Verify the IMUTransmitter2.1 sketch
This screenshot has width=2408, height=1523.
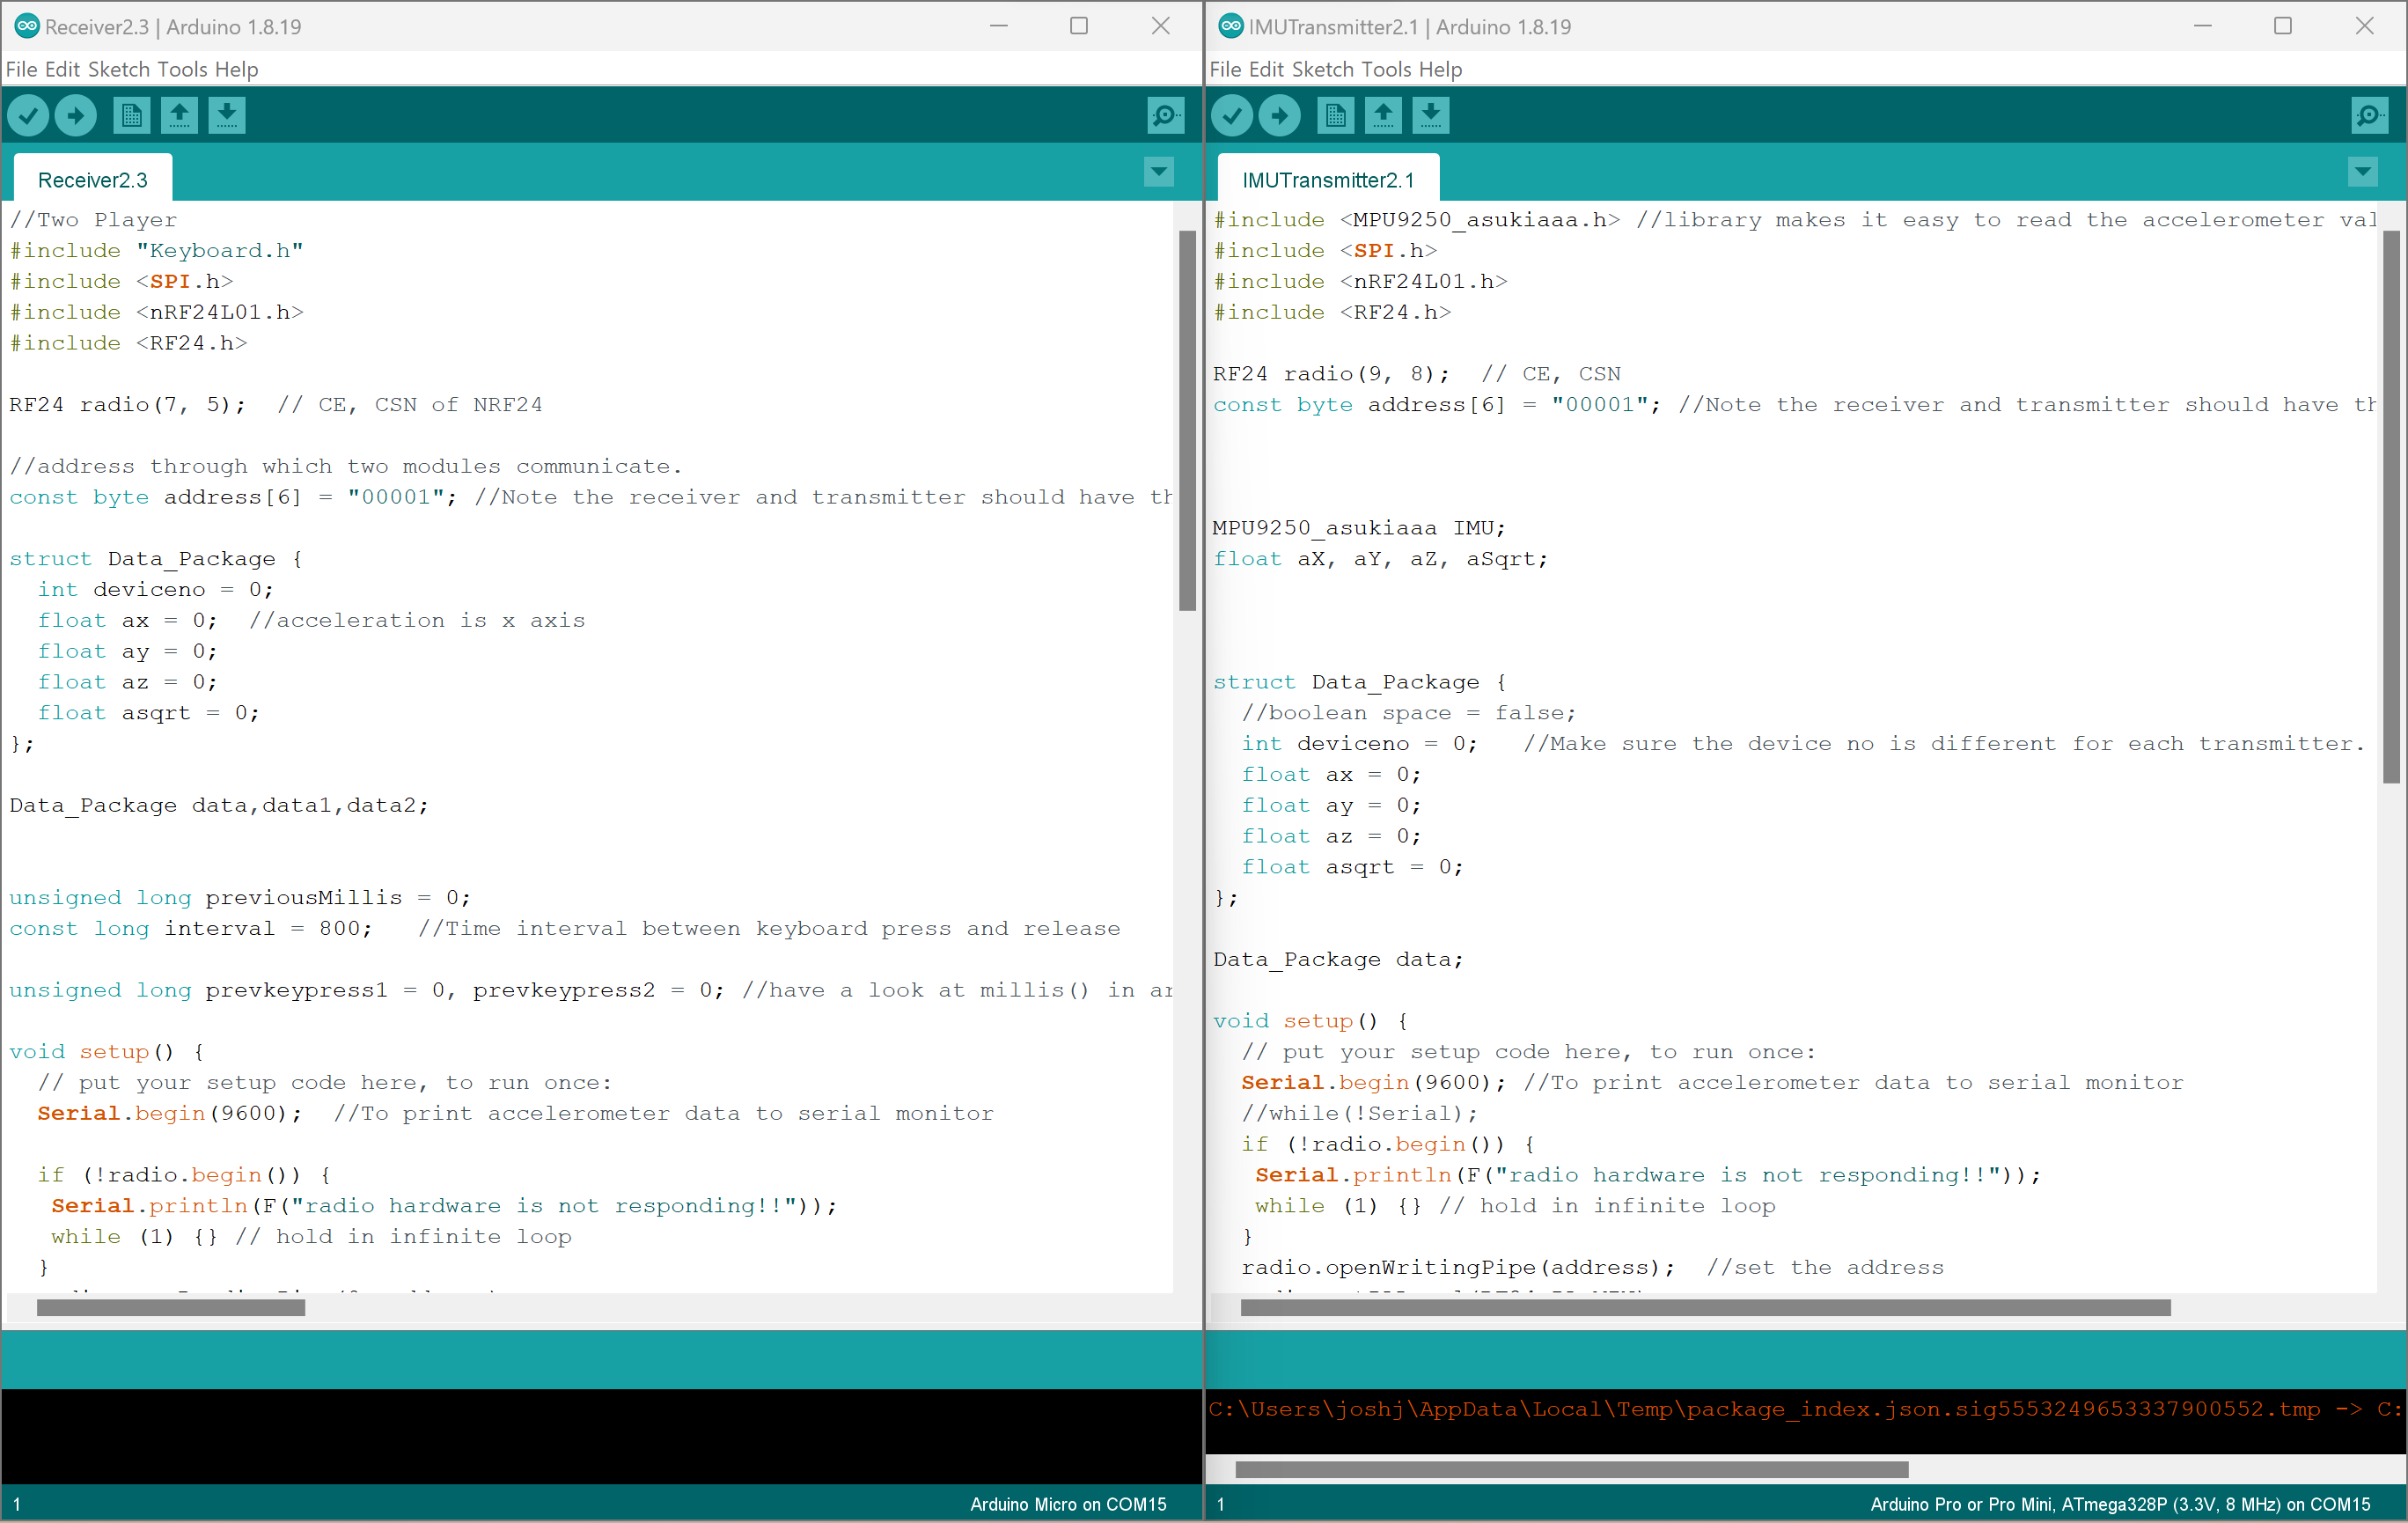coord(1231,114)
